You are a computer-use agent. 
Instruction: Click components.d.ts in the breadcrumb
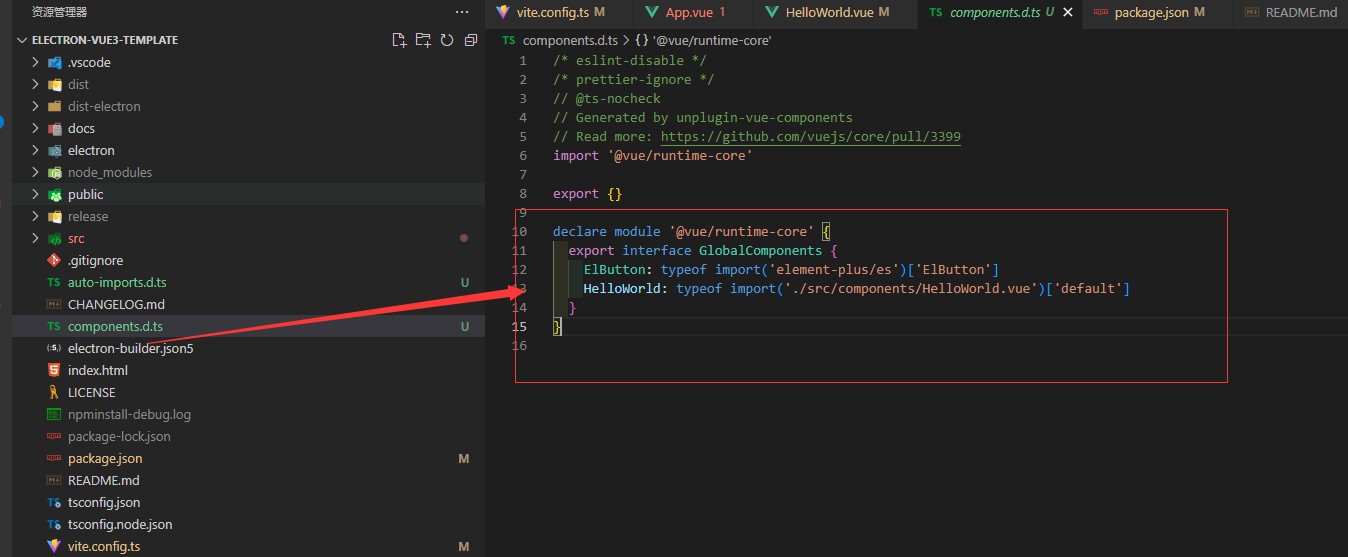[571, 40]
